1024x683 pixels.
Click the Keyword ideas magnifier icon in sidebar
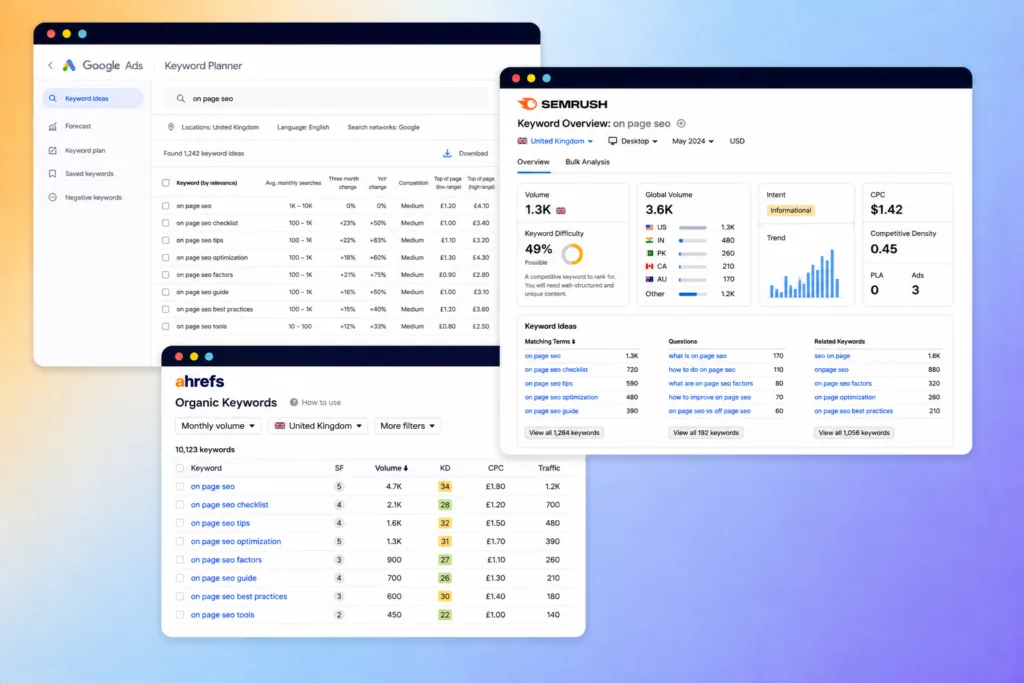tap(53, 99)
